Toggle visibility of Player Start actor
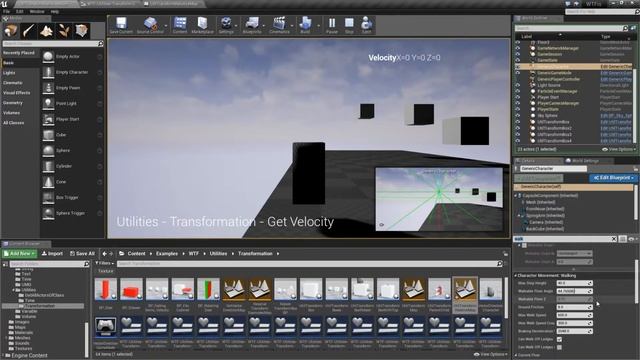The height and width of the screenshot is (360, 640). coord(518,98)
